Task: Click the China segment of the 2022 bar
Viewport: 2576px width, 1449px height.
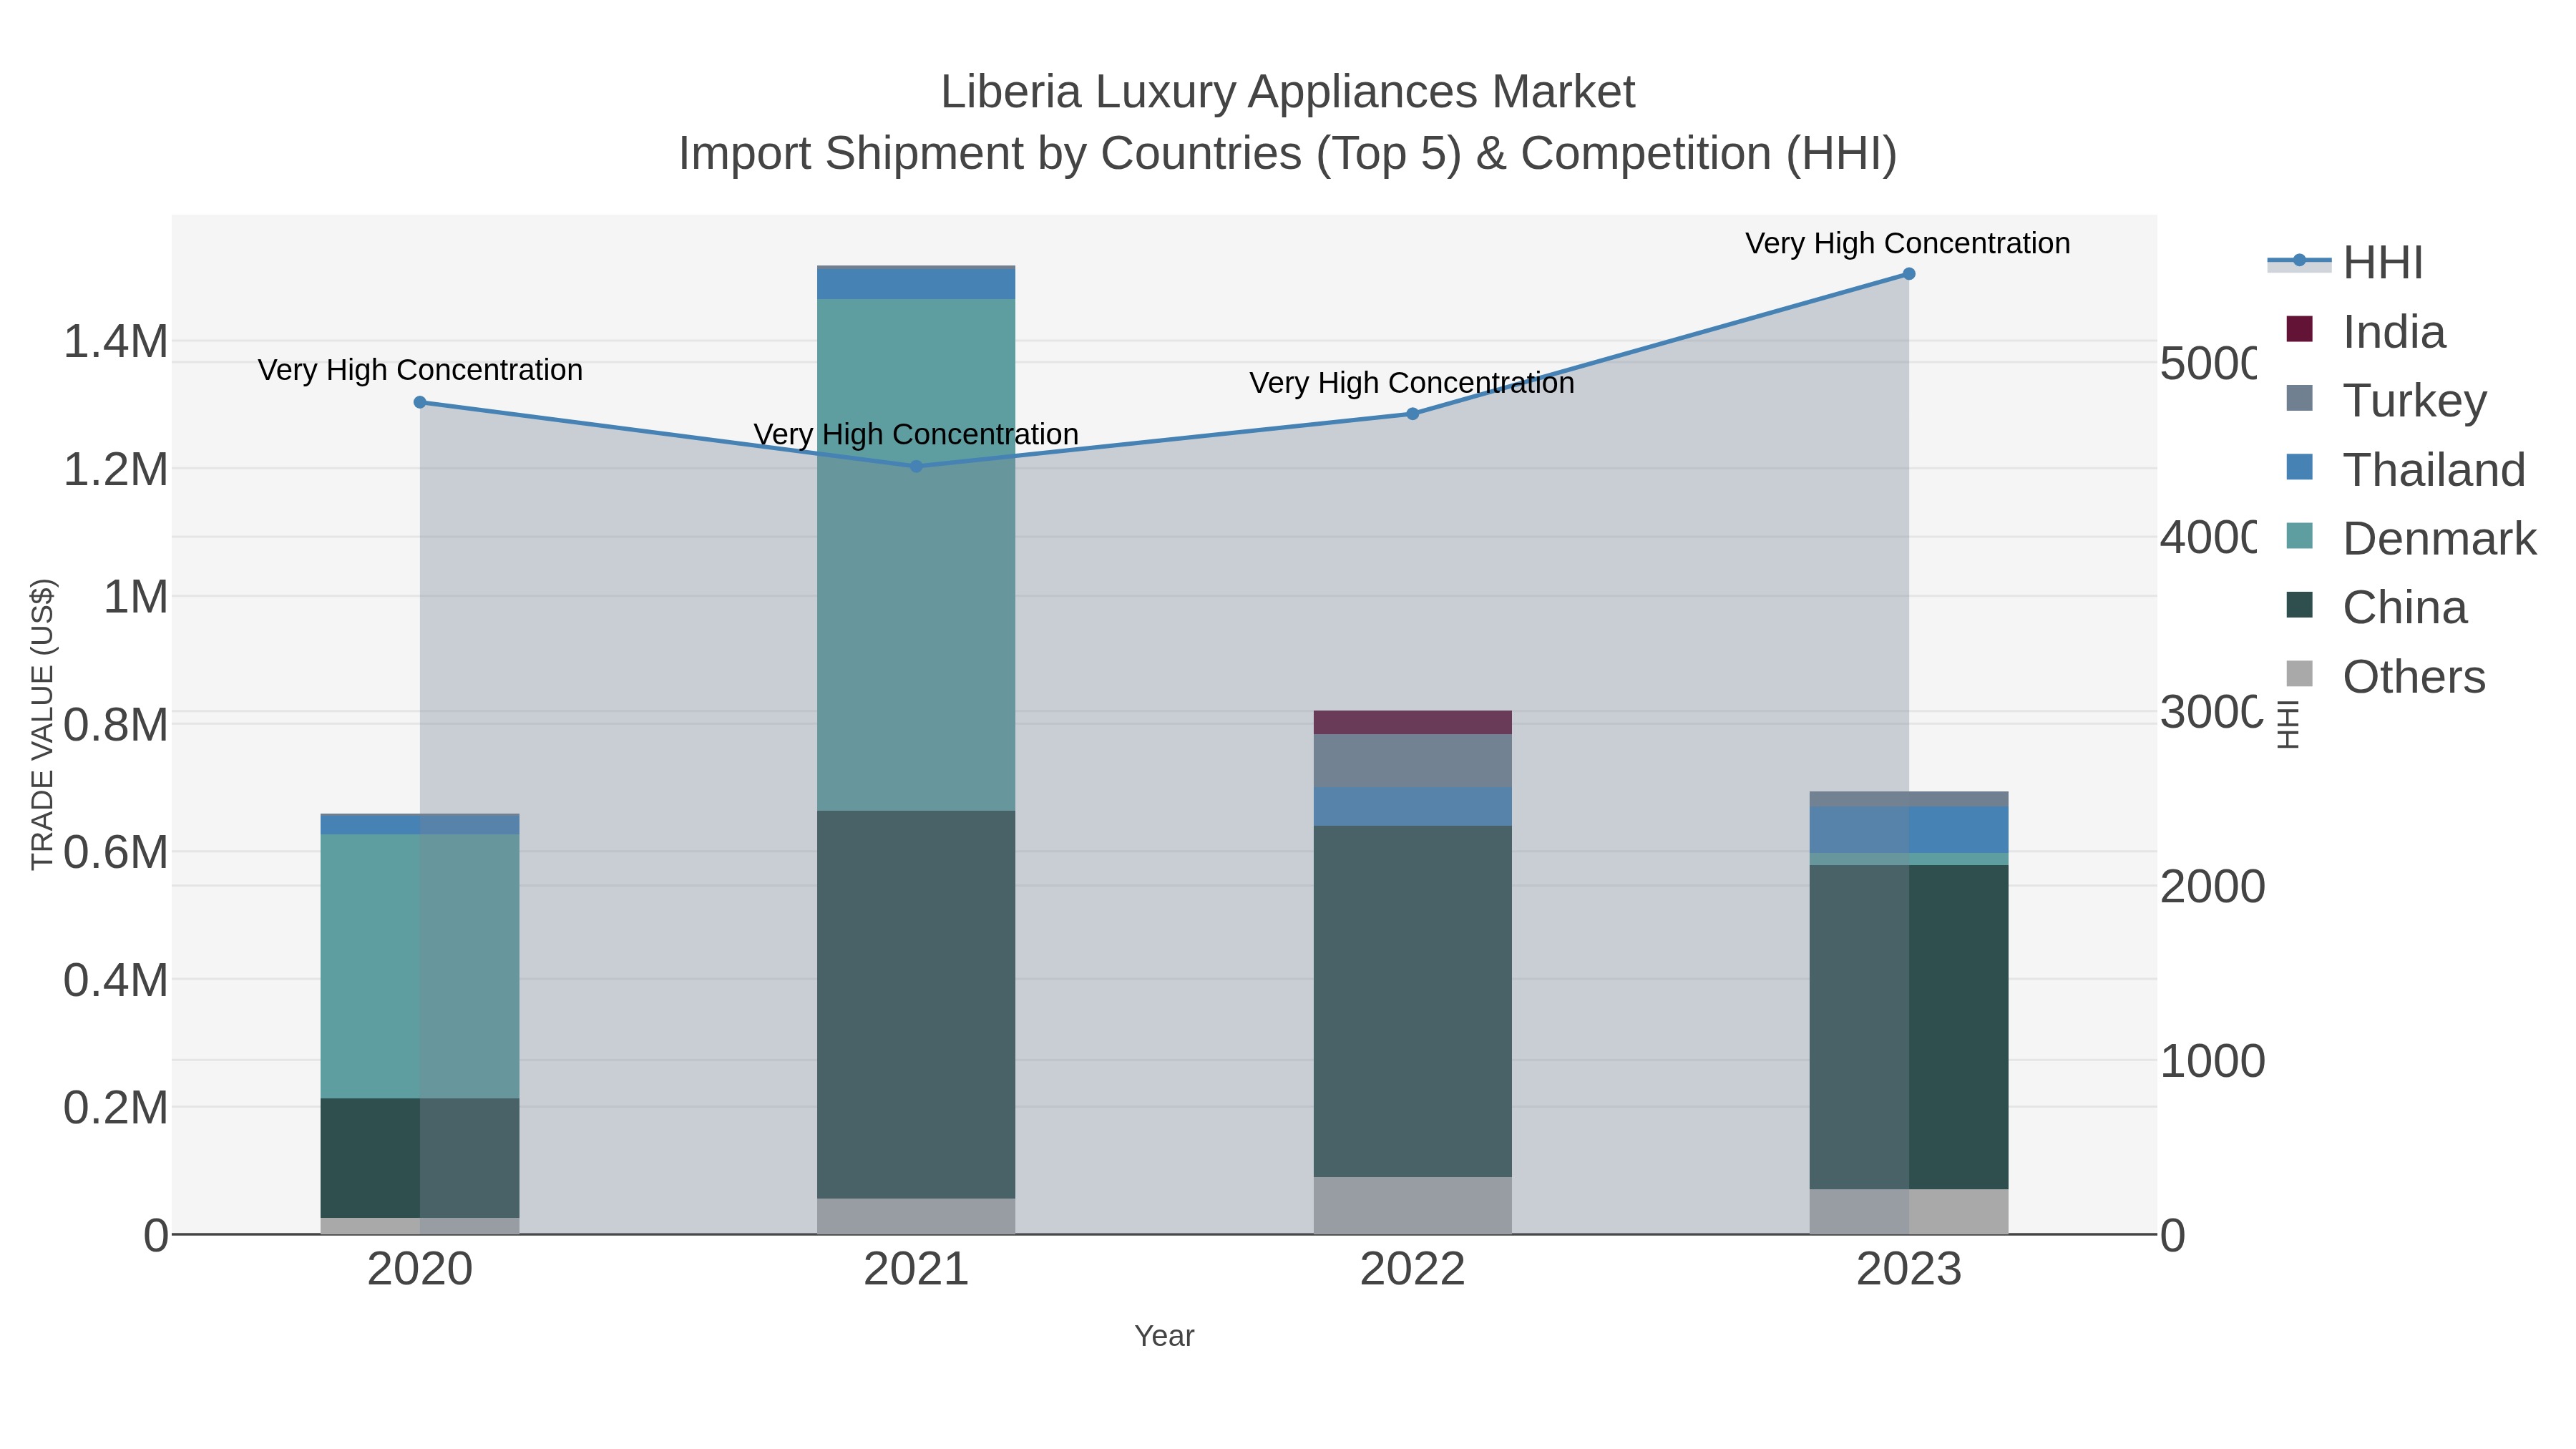Action: tap(1413, 1001)
